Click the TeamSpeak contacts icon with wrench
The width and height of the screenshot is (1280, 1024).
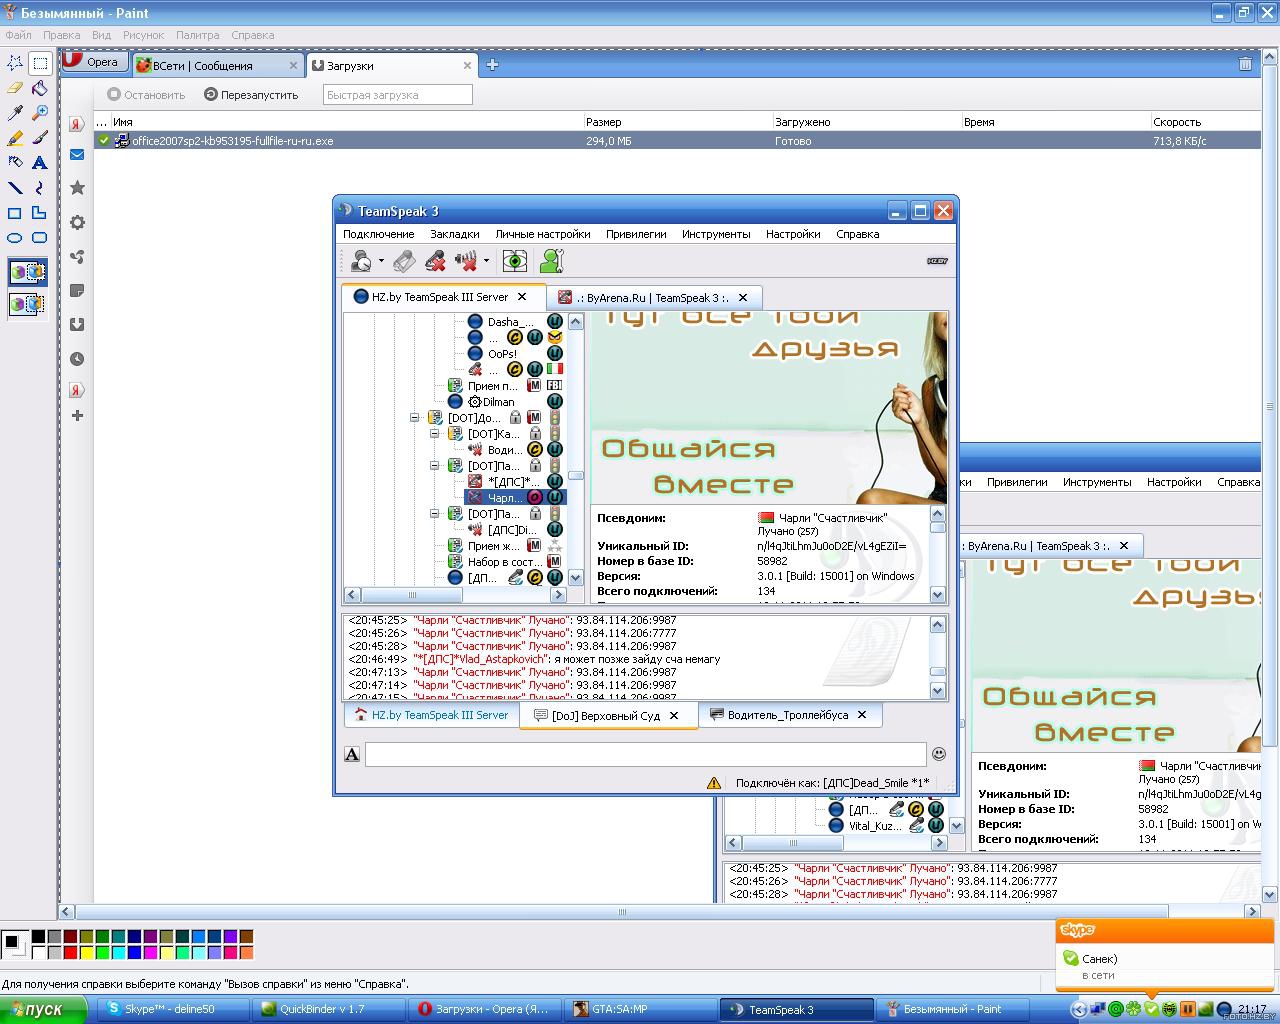551,261
